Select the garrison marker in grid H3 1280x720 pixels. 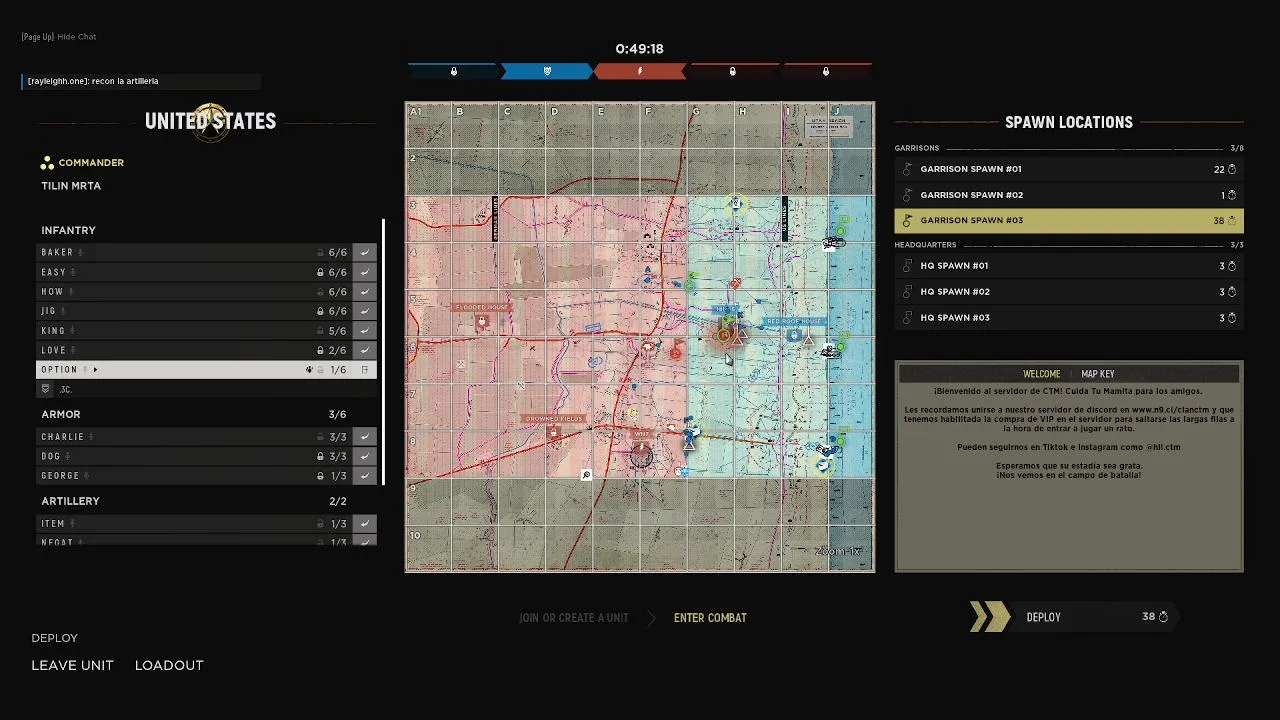click(736, 204)
